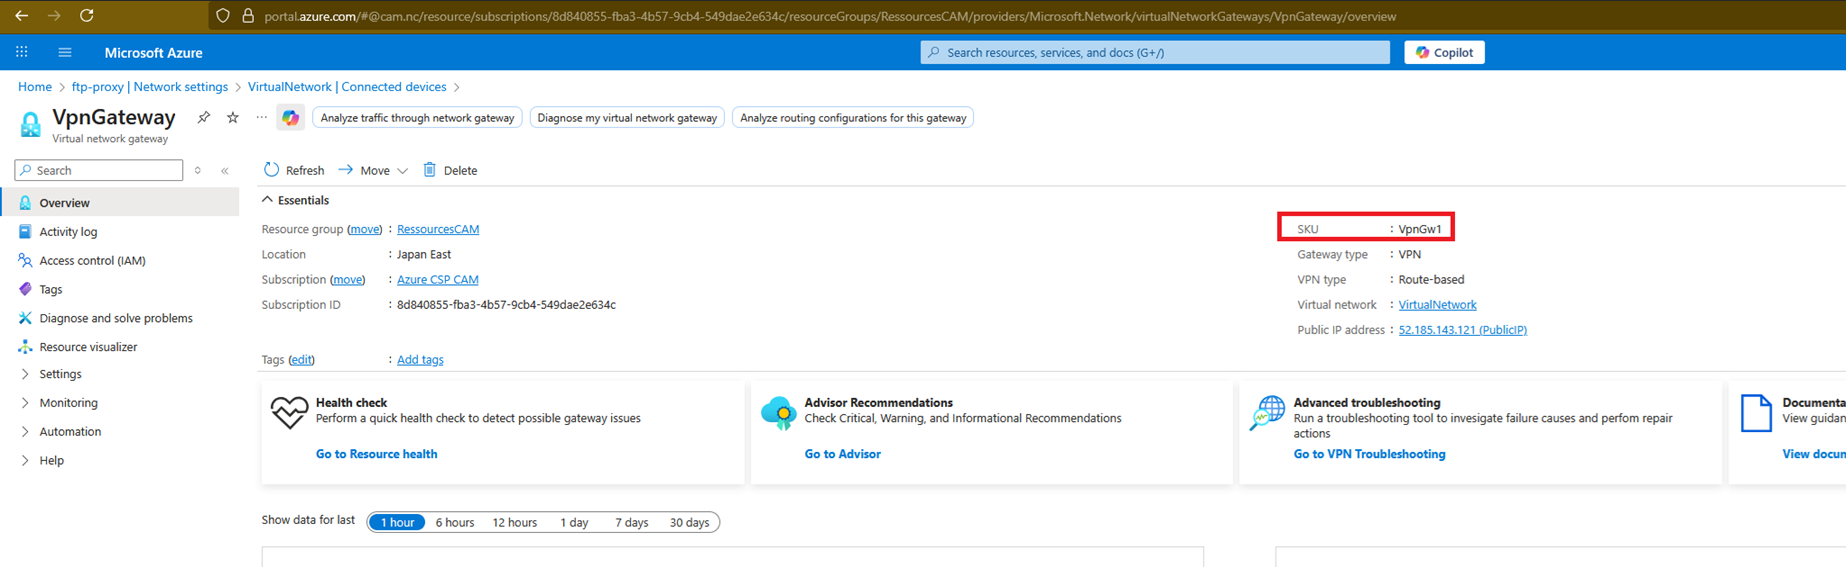This screenshot has height=567, width=1846.
Task: Mark VpnGateway as favorite with star icon
Action: tap(233, 117)
